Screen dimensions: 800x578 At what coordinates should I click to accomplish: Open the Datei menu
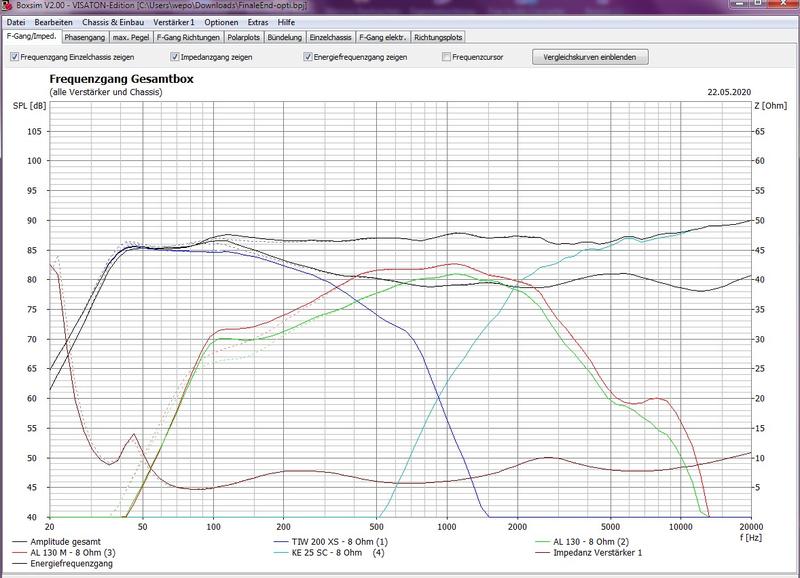point(16,21)
